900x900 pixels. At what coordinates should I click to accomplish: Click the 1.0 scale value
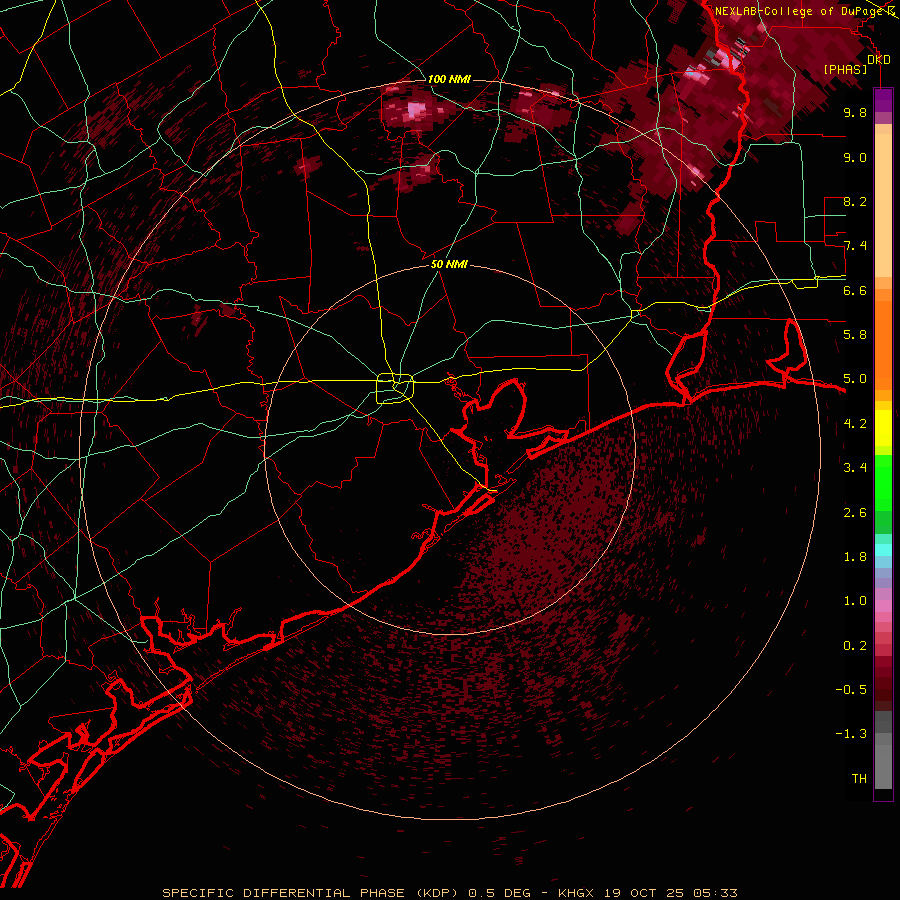coord(855,601)
